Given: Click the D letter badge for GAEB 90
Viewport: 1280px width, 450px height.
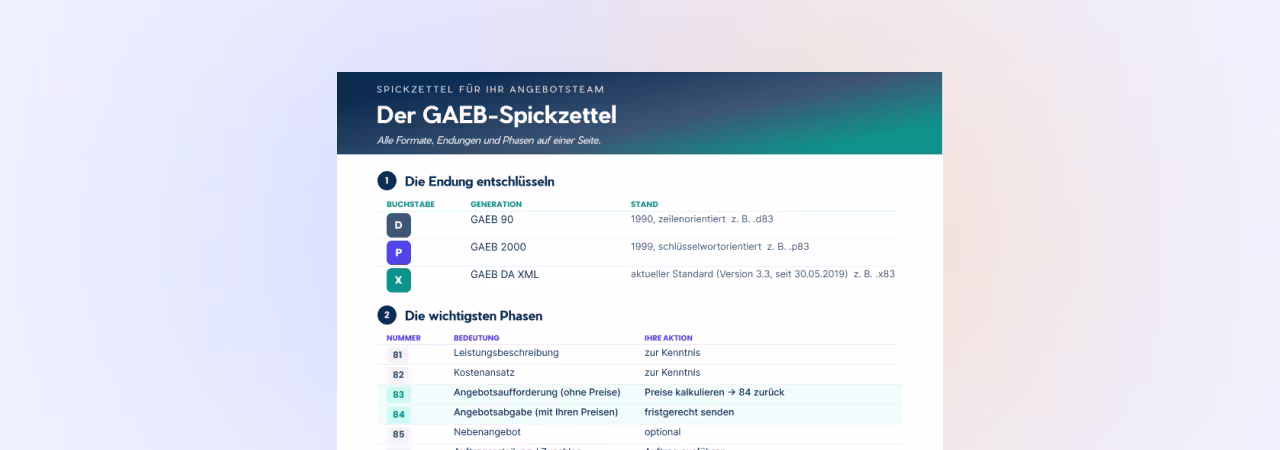Looking at the screenshot, I should point(398,225).
